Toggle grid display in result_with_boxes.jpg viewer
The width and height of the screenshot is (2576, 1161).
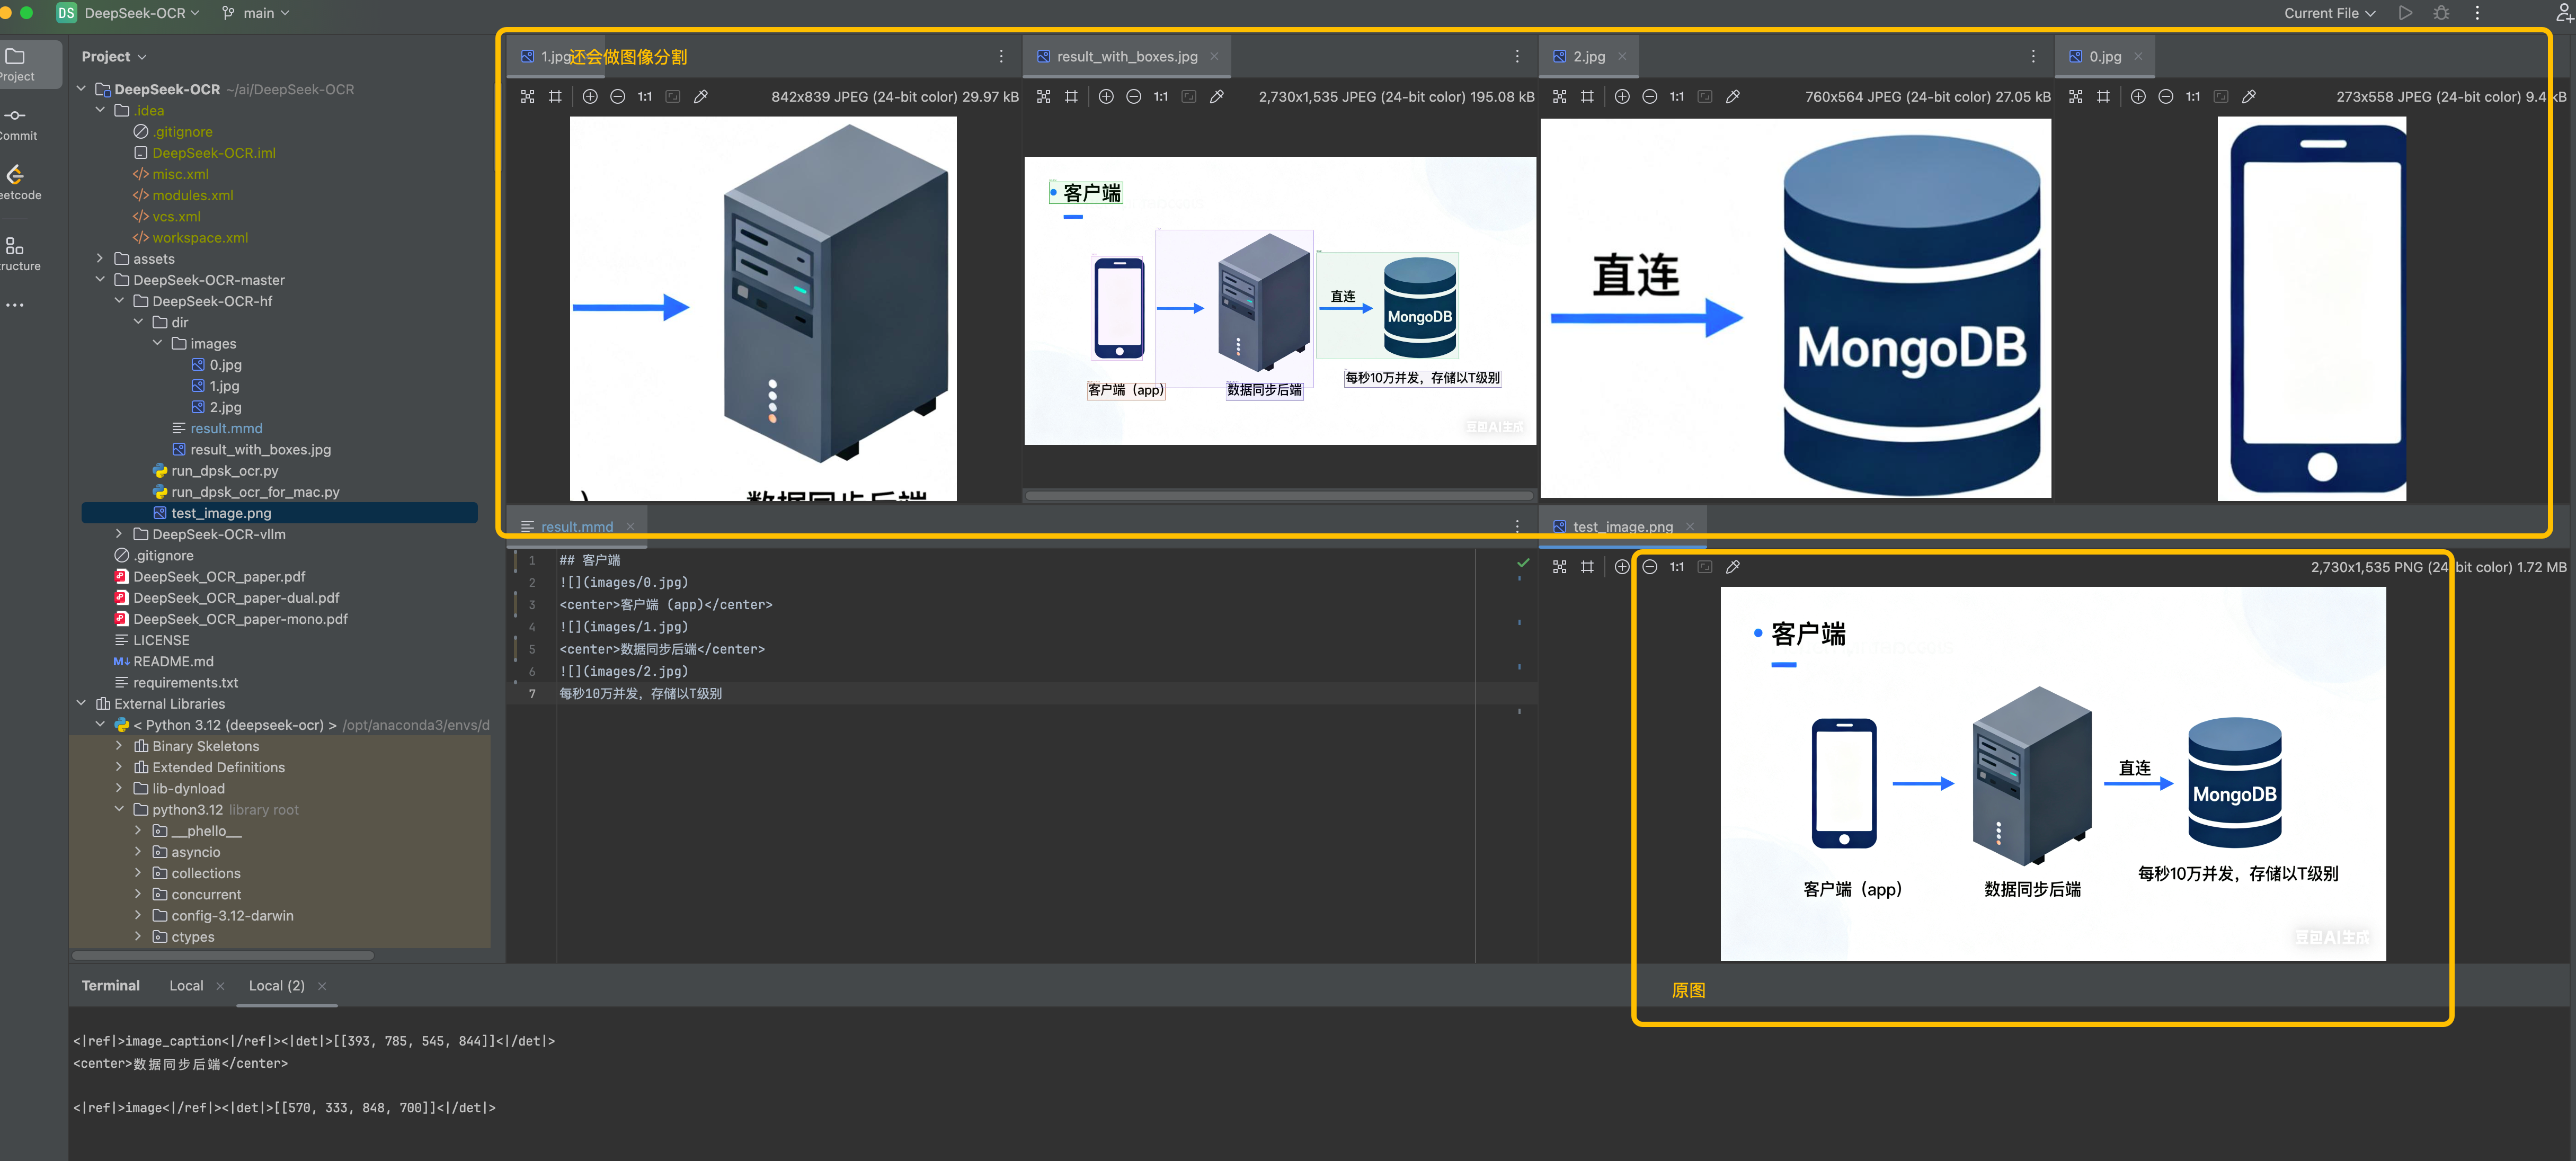pyautogui.click(x=1071, y=97)
